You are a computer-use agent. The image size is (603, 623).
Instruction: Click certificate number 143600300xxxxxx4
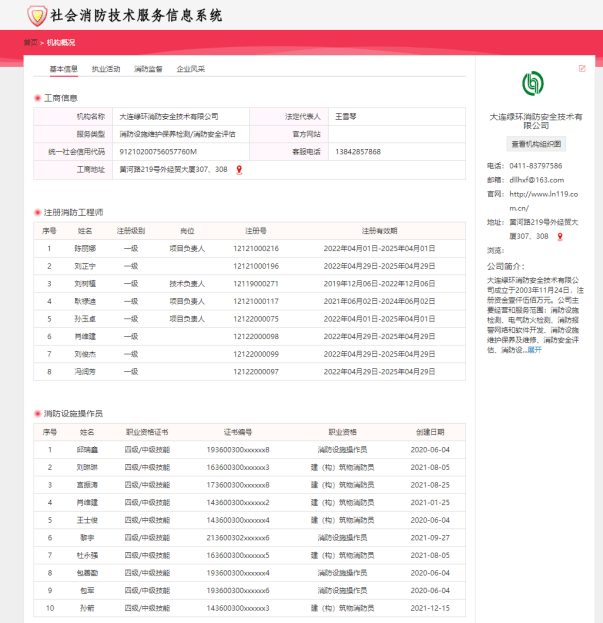238,520
